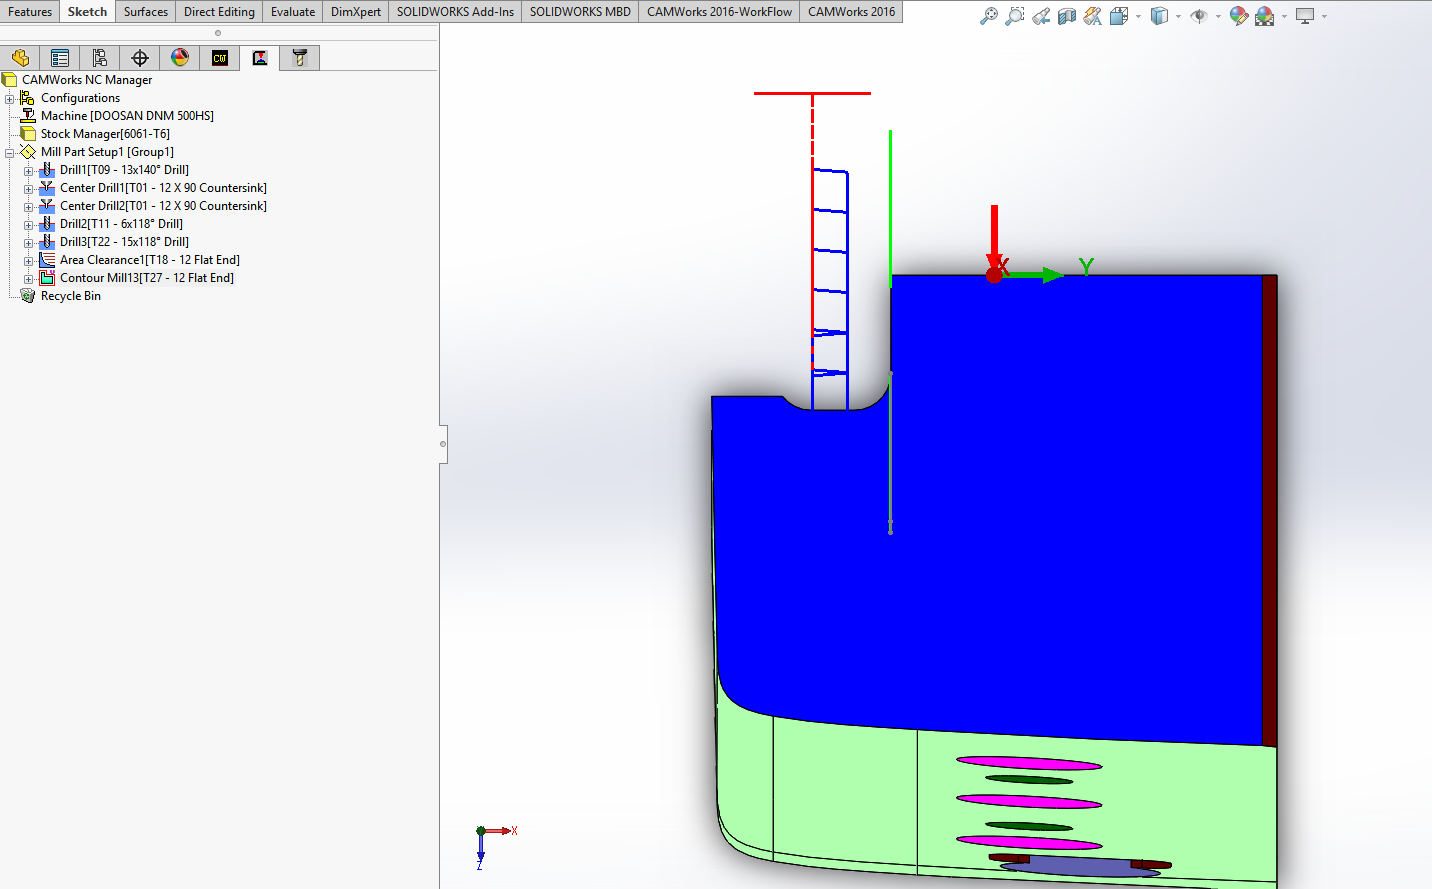Collapse the Mill Part Setup1 node
This screenshot has height=889, width=1432.
(x=10, y=152)
